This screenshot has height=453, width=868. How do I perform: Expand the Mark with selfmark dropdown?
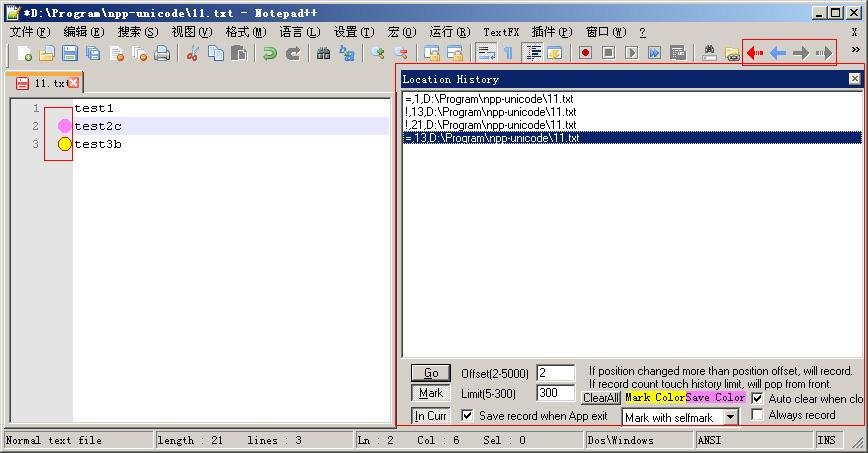pyautogui.click(x=731, y=417)
